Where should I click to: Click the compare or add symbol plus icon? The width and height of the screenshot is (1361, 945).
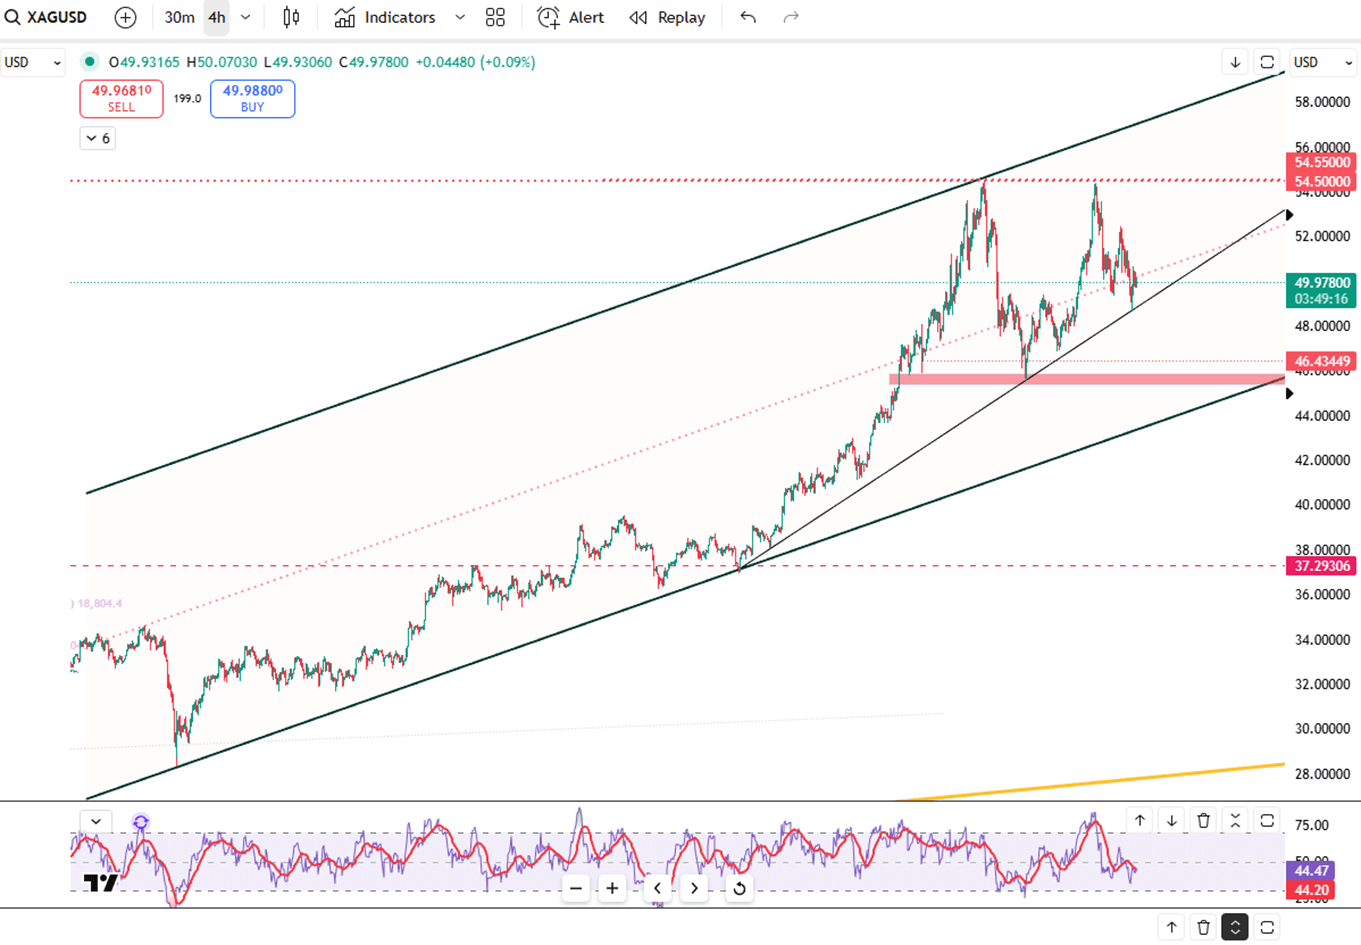pos(125,17)
